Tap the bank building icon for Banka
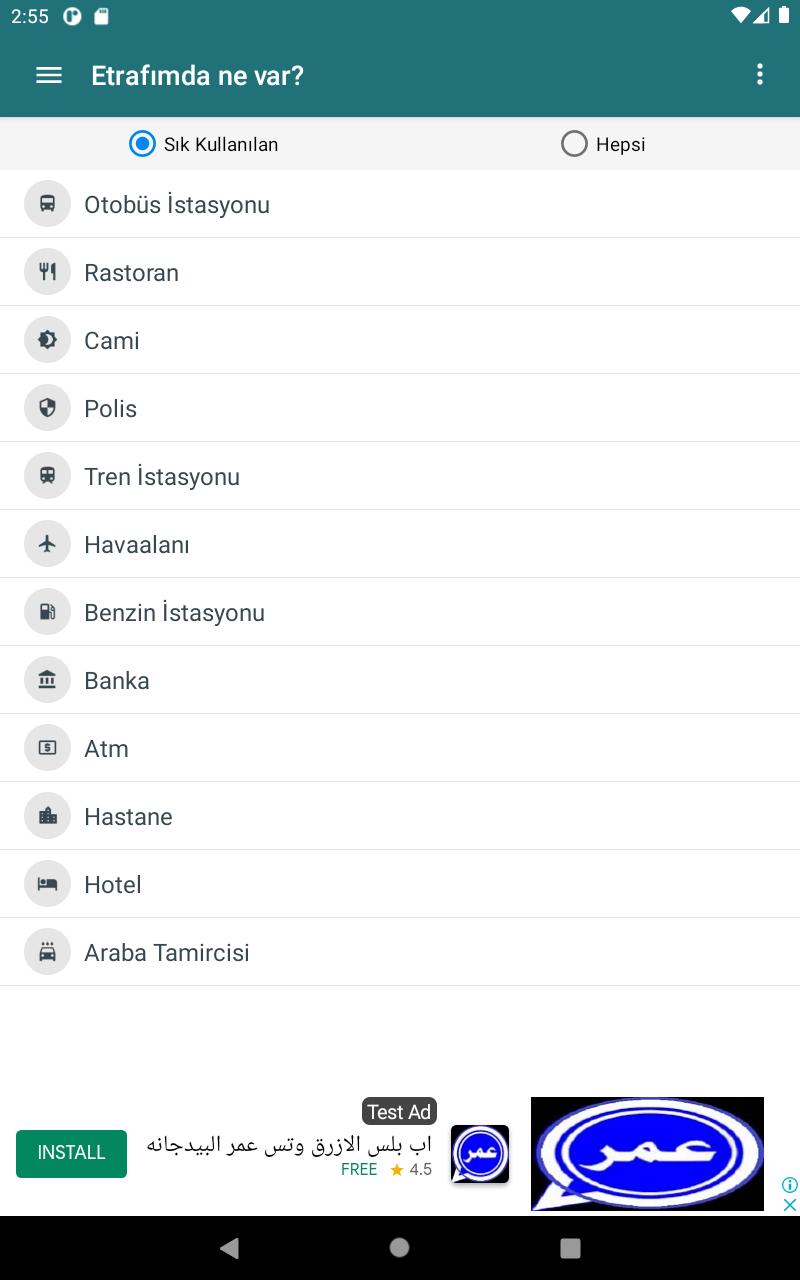The width and height of the screenshot is (800, 1280). point(48,680)
